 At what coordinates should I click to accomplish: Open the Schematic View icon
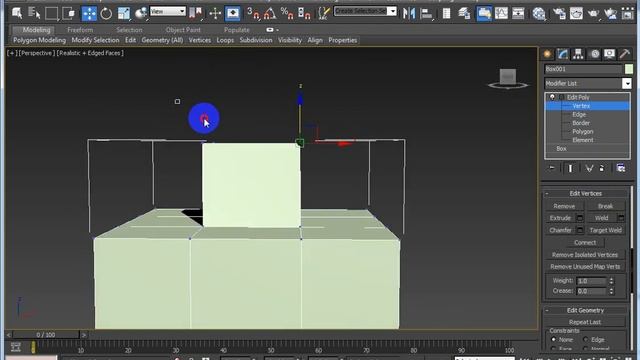518,13
